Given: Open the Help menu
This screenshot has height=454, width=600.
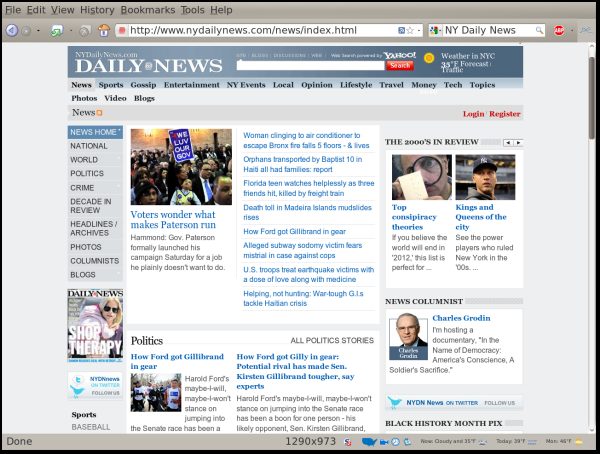Looking at the screenshot, I should [221, 10].
